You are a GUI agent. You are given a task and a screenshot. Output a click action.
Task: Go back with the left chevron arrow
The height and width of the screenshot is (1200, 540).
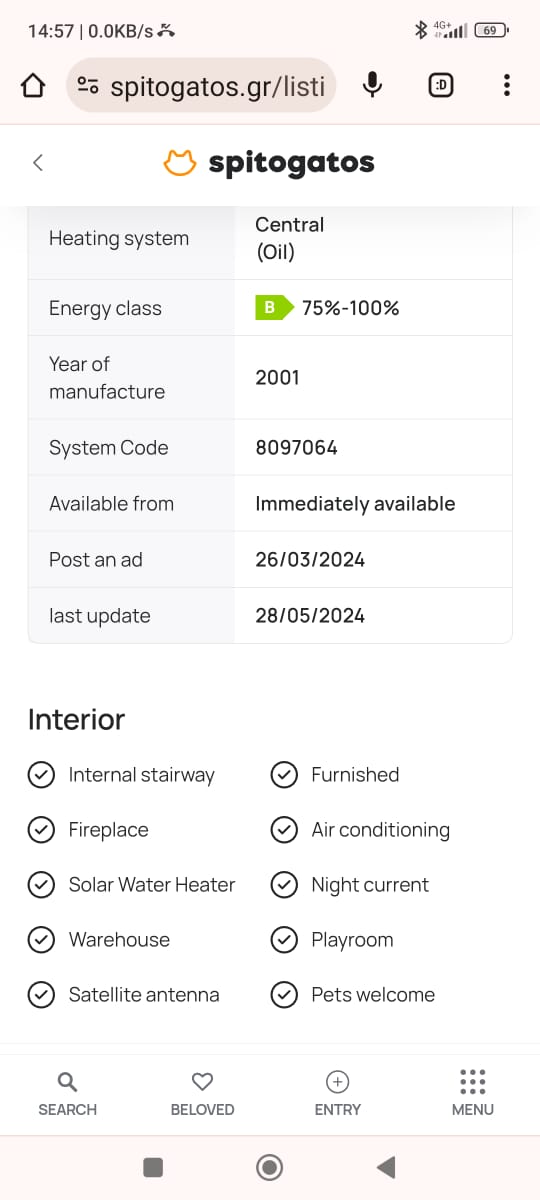pos(38,162)
